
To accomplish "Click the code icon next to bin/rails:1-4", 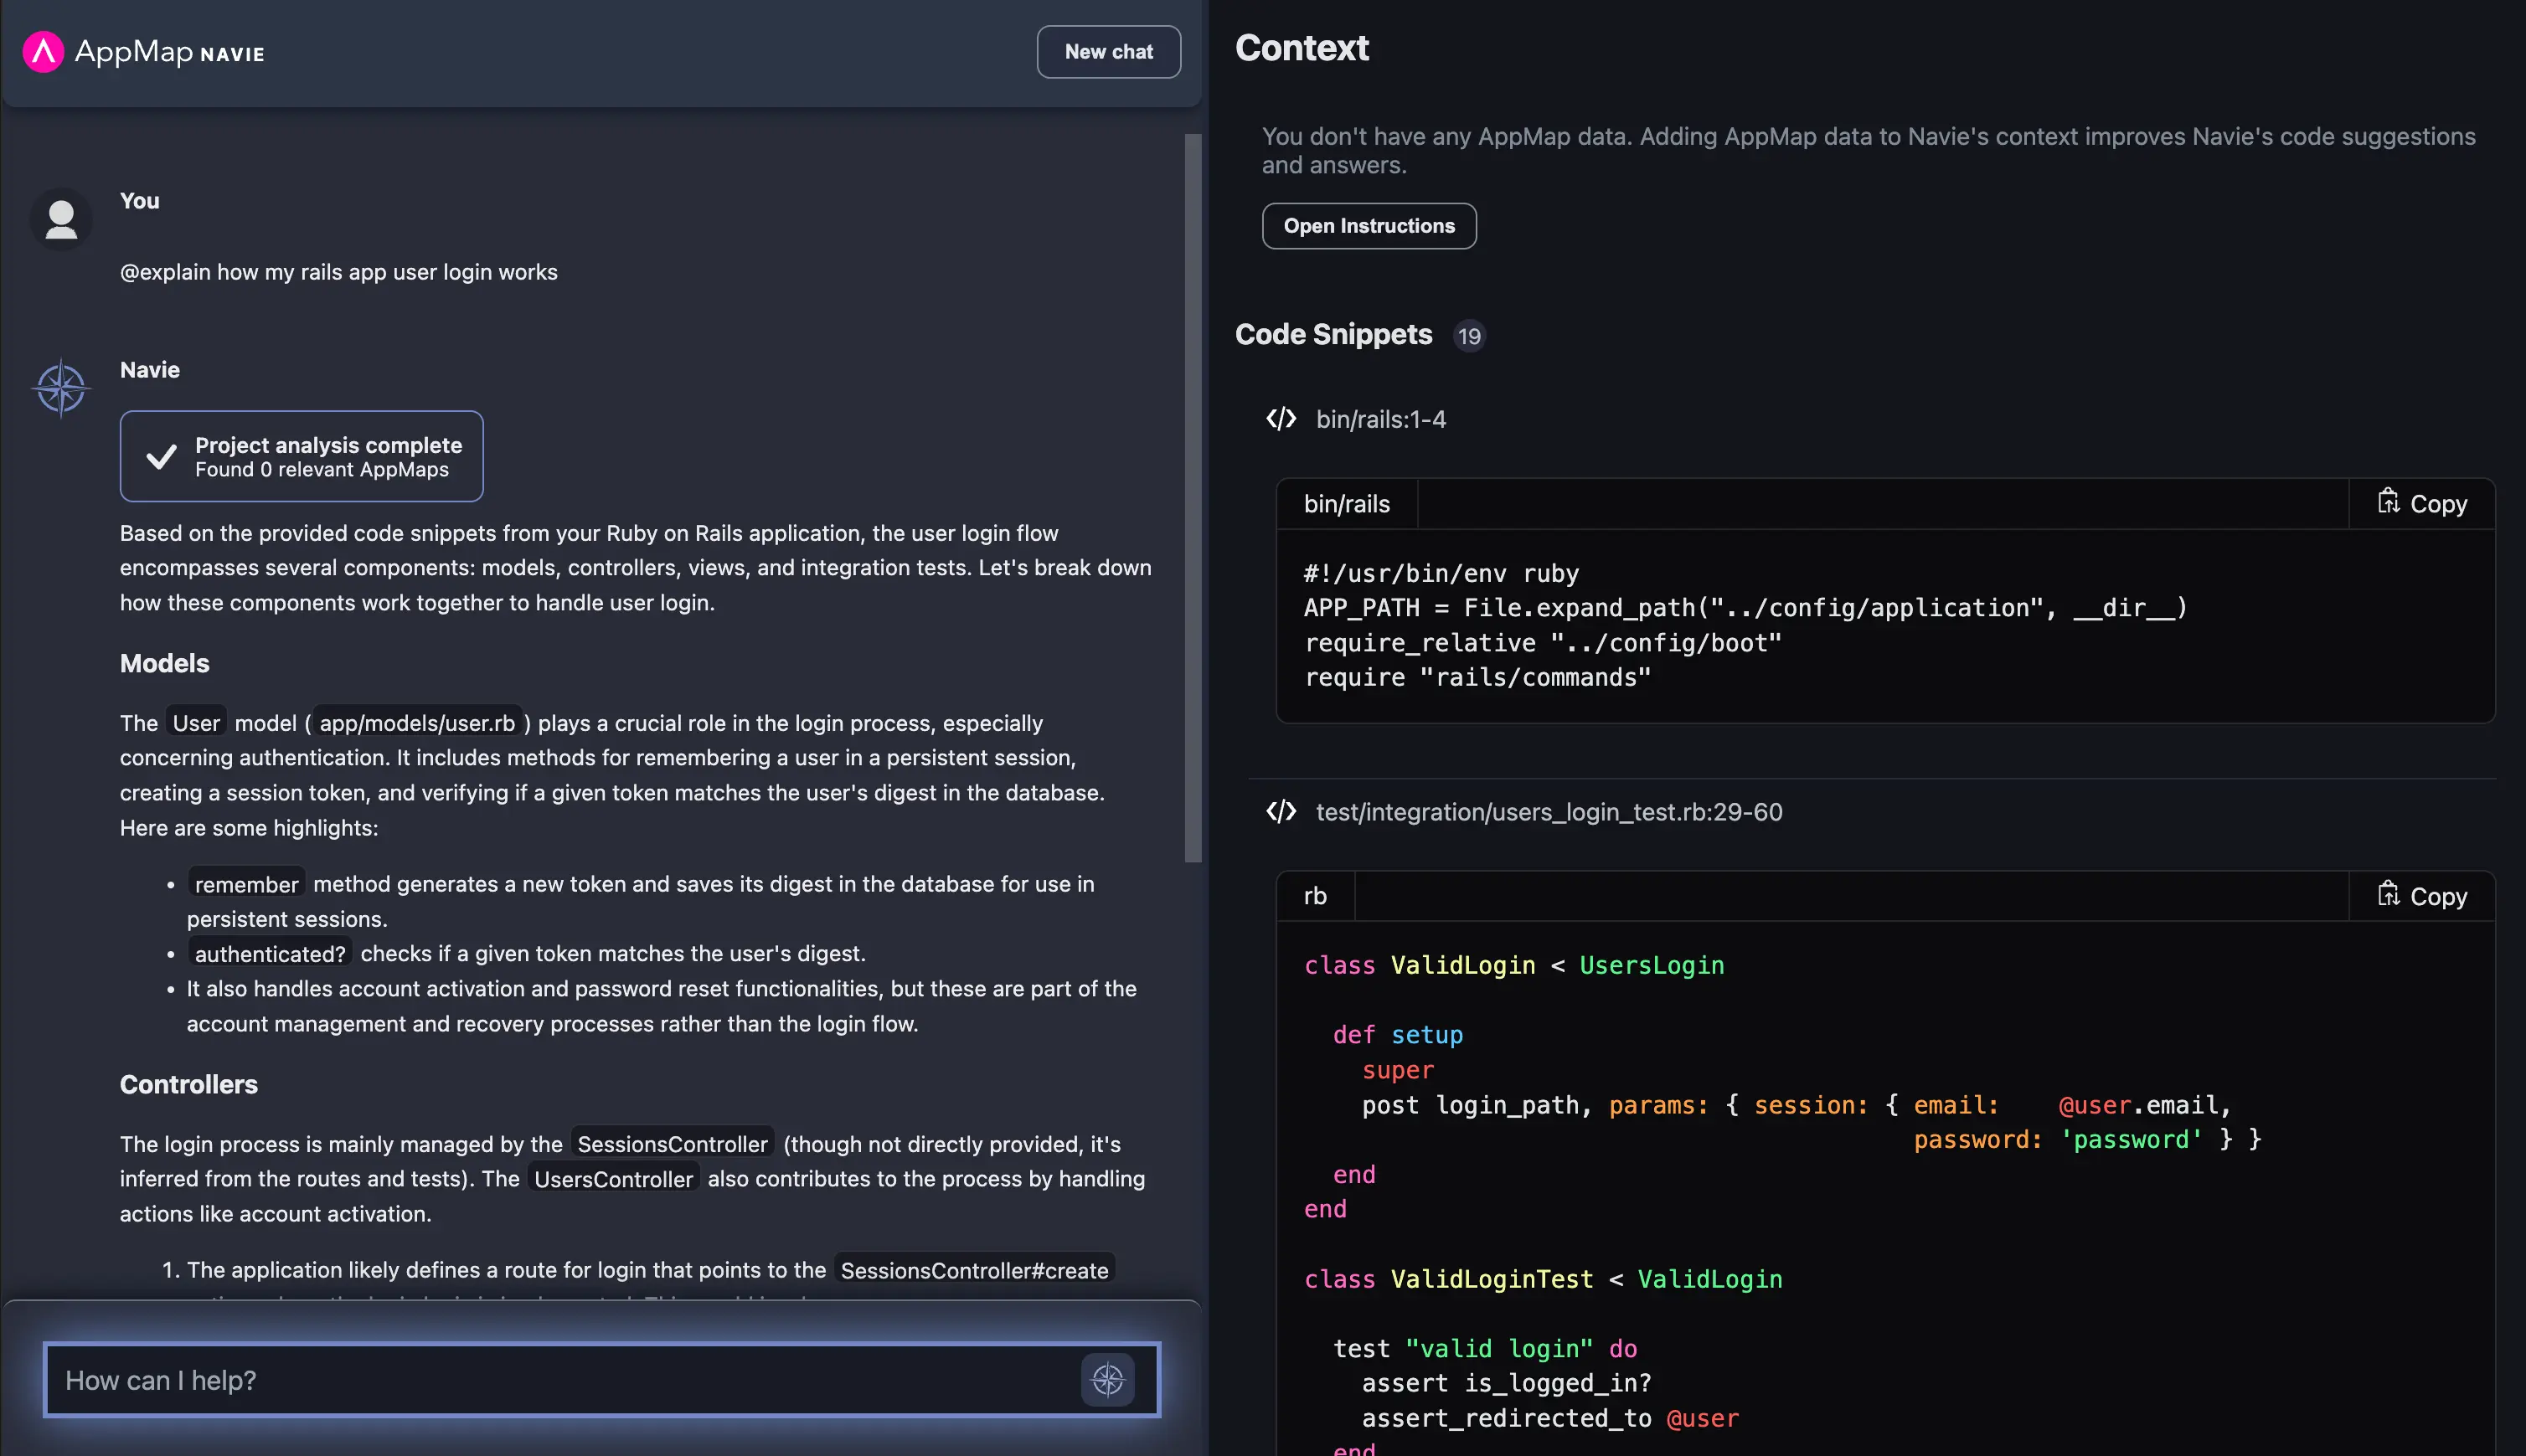I will (x=1281, y=419).
